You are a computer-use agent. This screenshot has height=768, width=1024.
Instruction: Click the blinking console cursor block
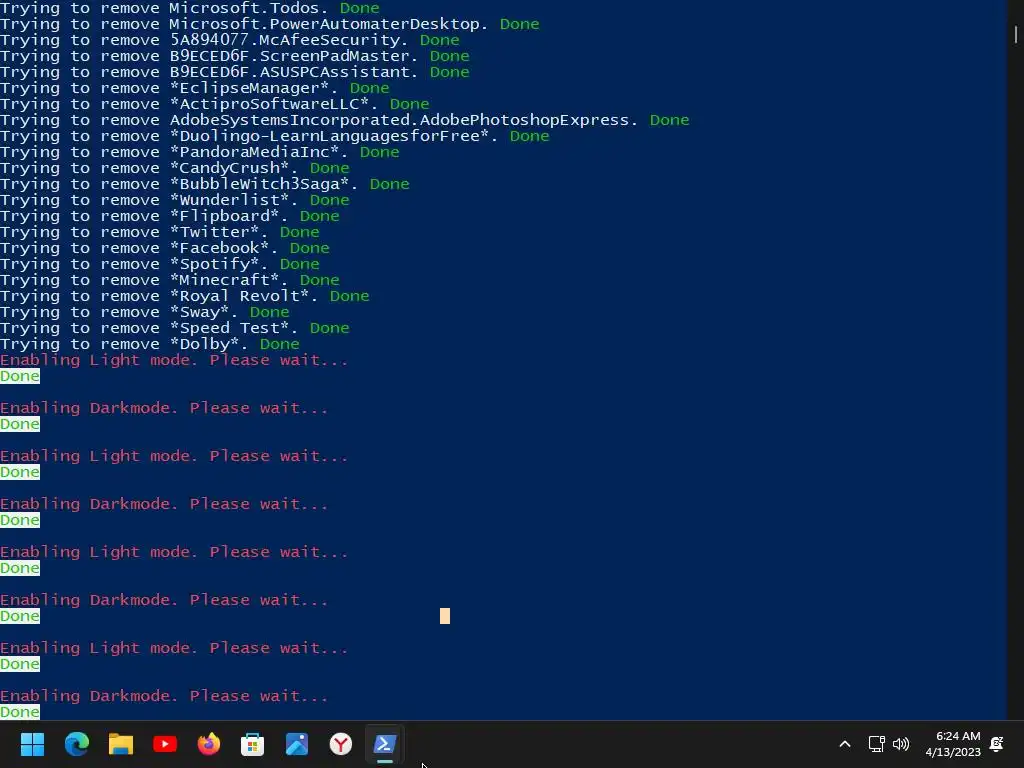tap(445, 616)
